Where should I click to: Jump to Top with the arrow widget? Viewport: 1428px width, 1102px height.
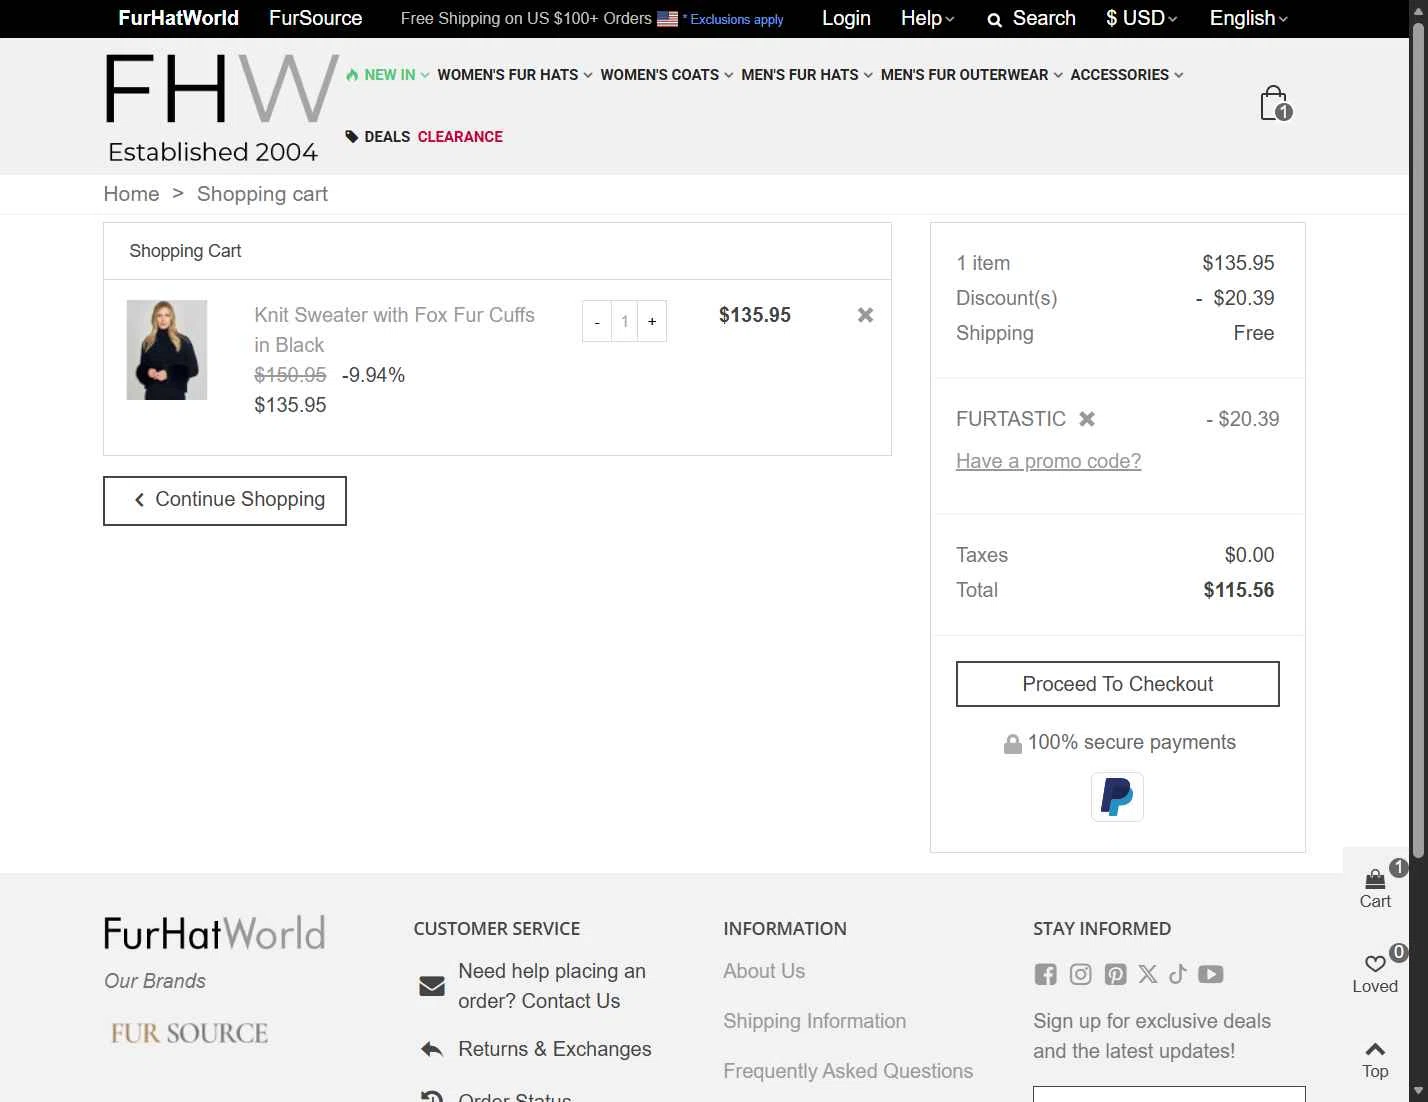1375,1060
